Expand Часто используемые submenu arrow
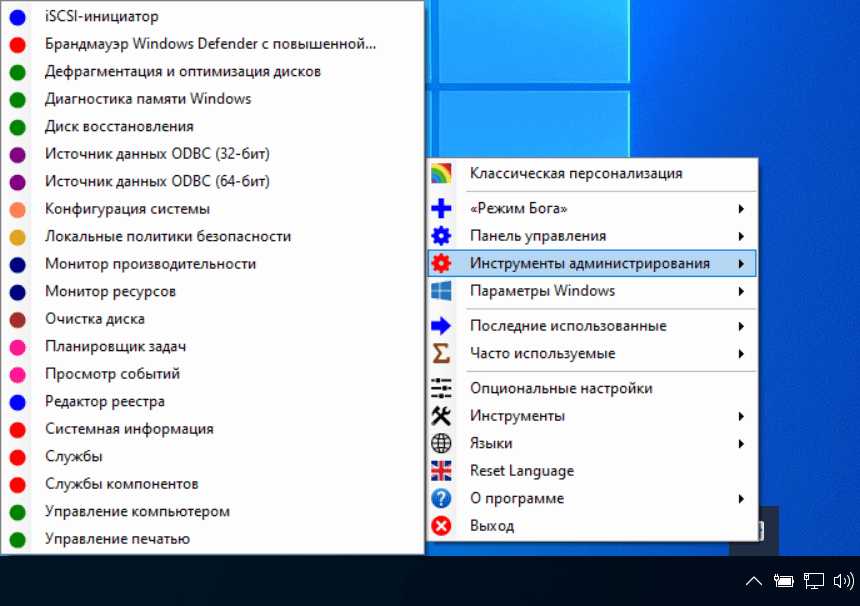This screenshot has height=606, width=860. point(741,353)
